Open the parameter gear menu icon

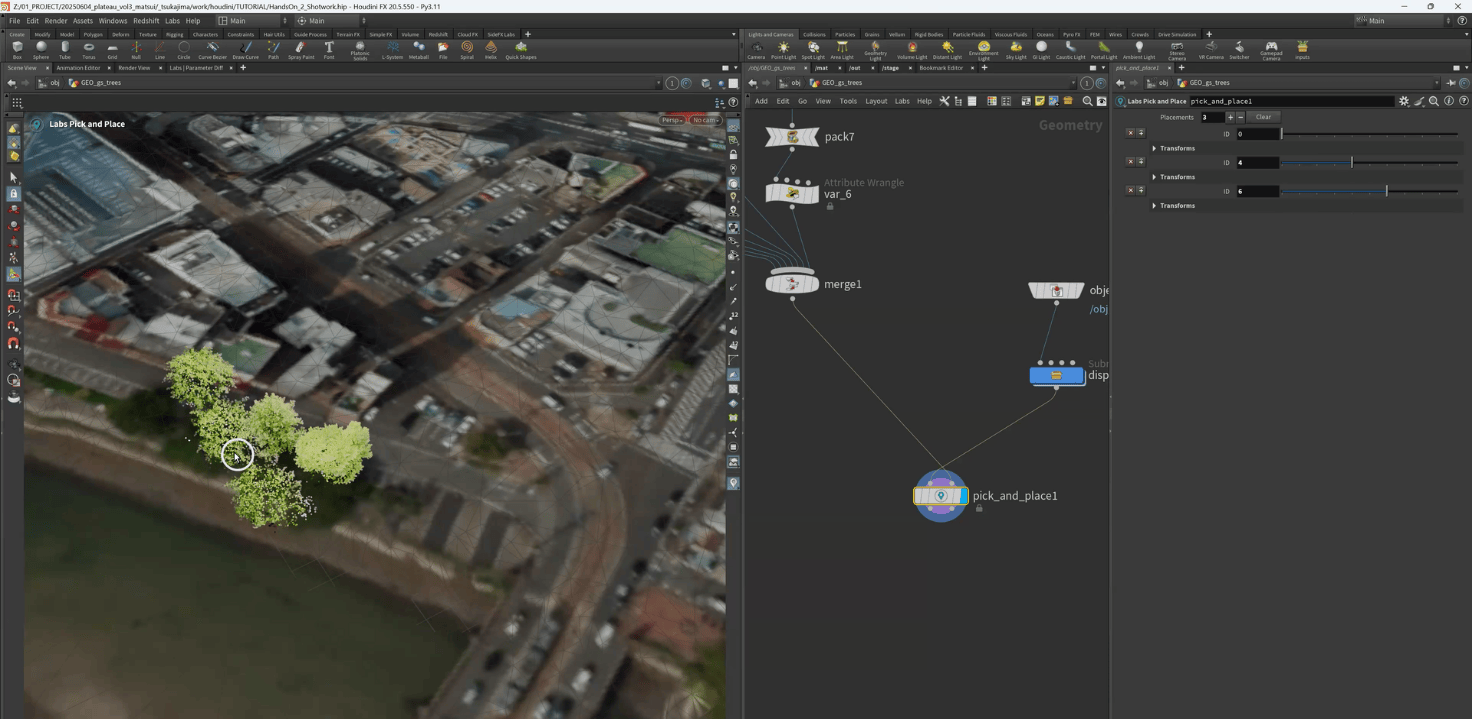[x=1404, y=101]
